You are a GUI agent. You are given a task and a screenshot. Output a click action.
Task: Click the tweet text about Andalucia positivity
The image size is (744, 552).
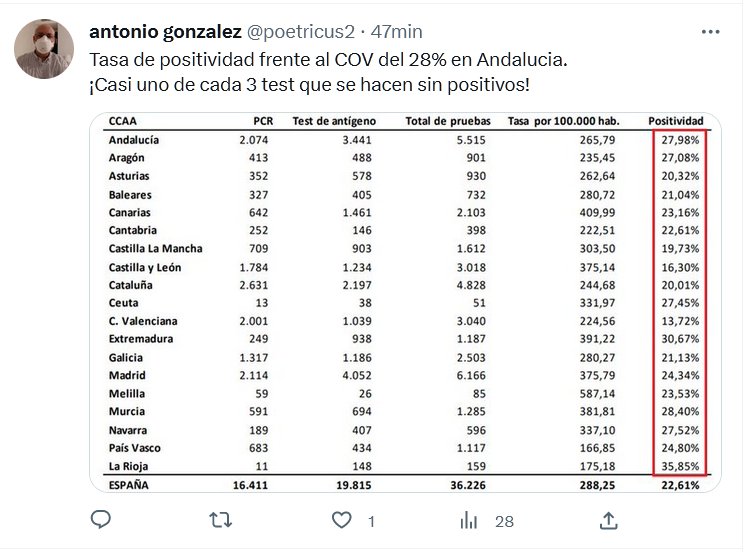coord(328,59)
